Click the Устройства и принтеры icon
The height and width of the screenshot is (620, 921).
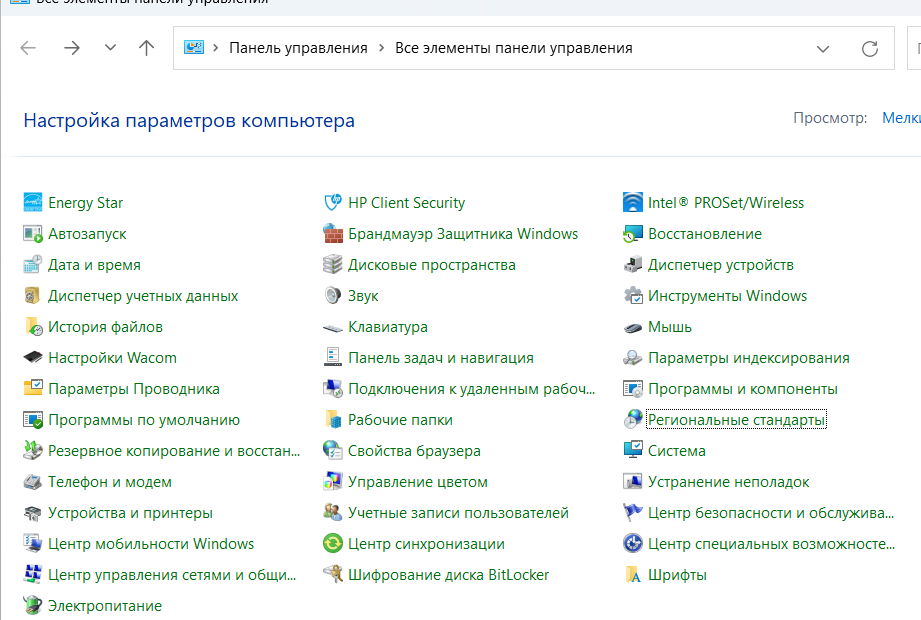point(33,513)
